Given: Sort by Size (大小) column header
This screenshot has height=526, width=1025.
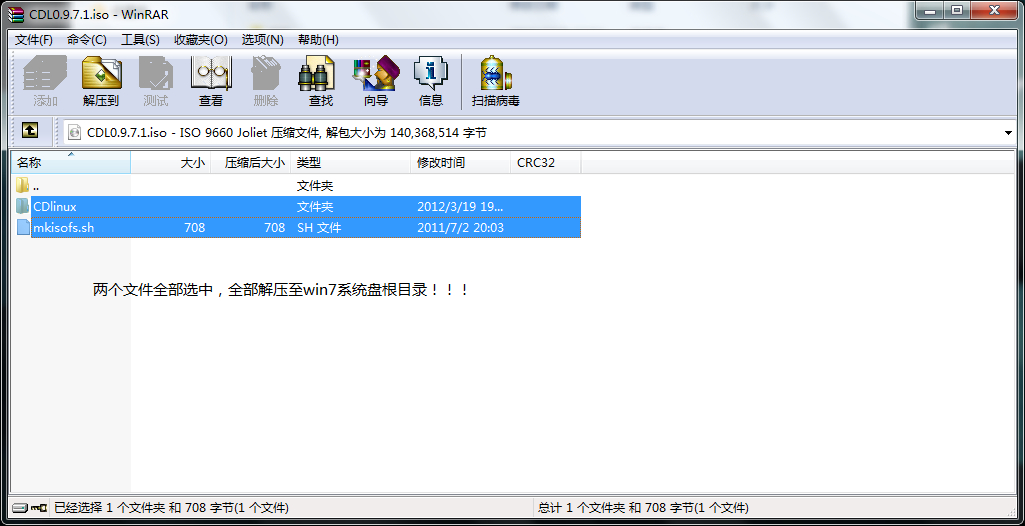Looking at the screenshot, I should coord(171,163).
